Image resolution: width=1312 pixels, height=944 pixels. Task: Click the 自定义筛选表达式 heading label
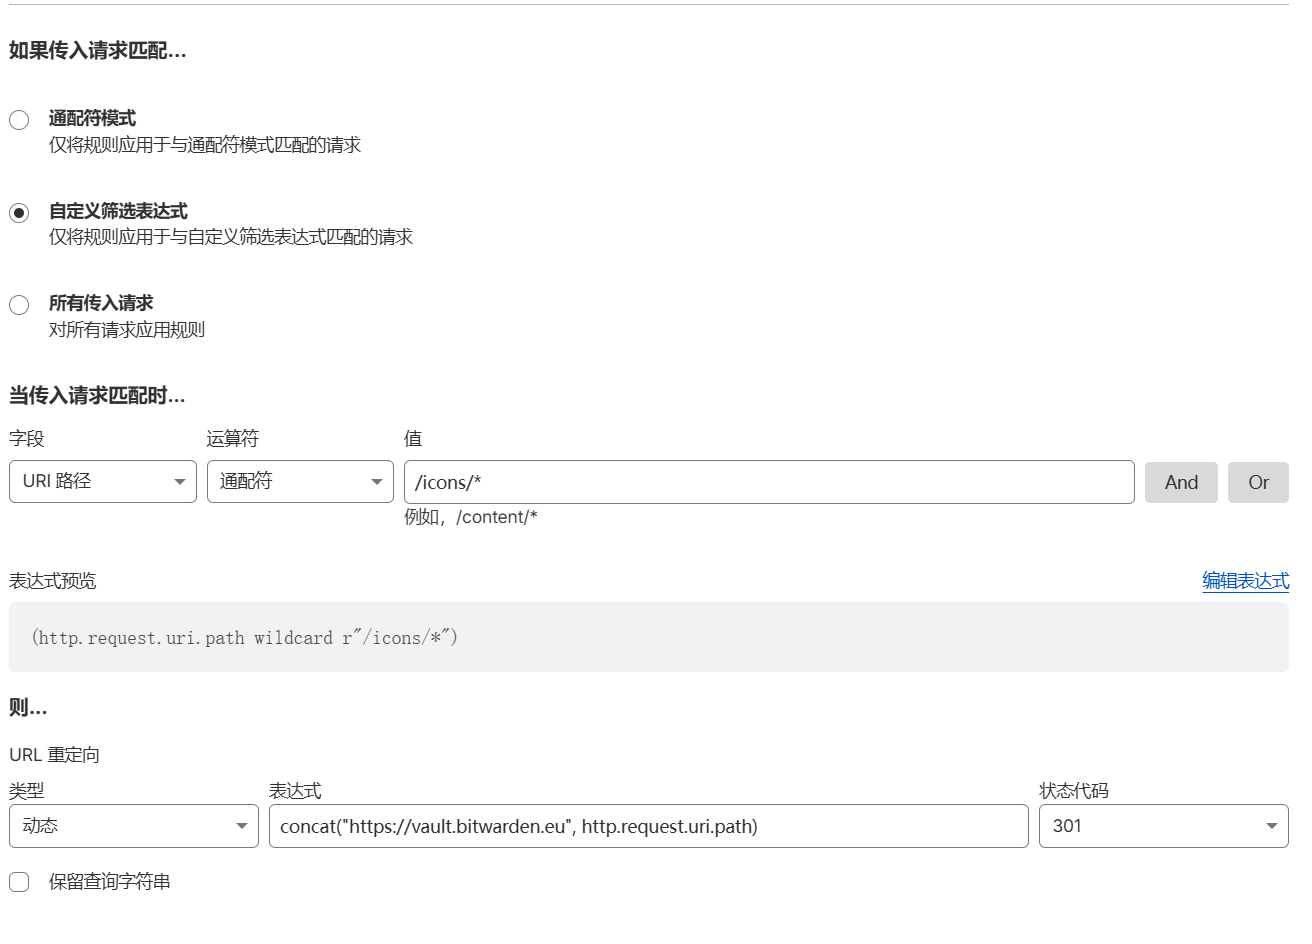[x=118, y=211]
